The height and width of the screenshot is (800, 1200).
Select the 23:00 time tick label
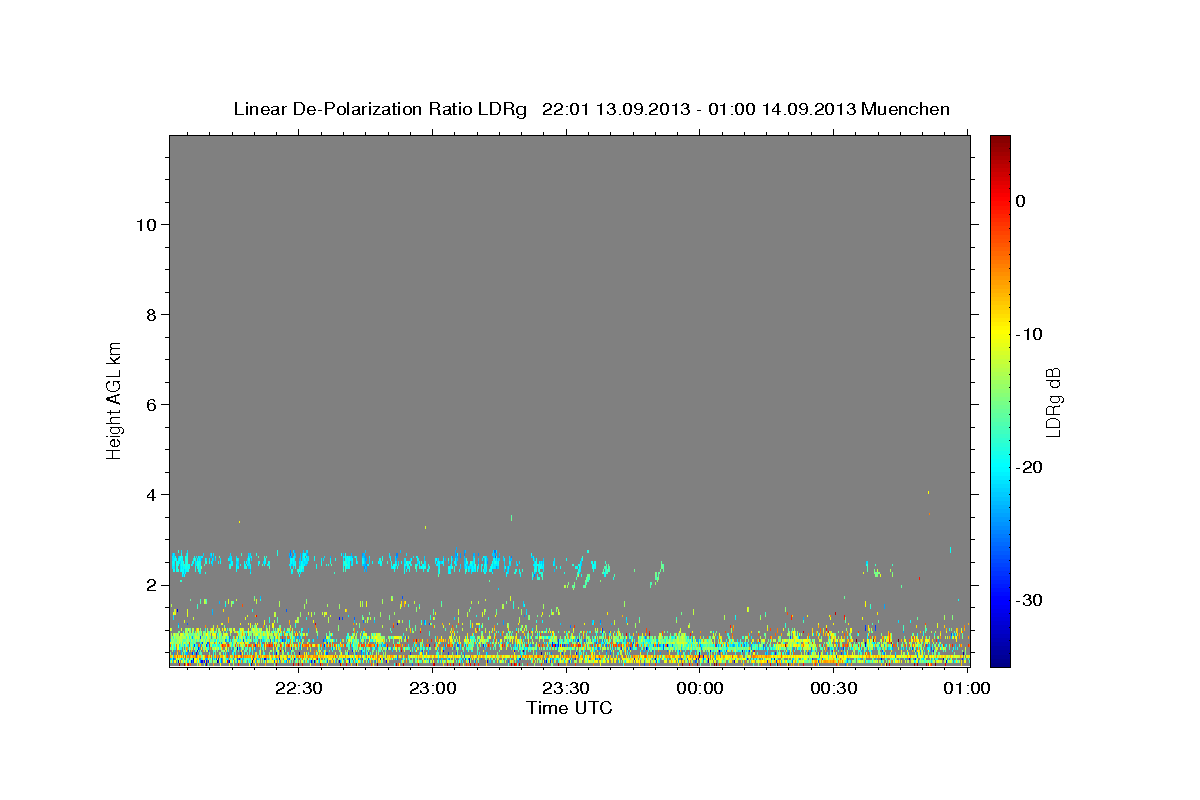432,688
